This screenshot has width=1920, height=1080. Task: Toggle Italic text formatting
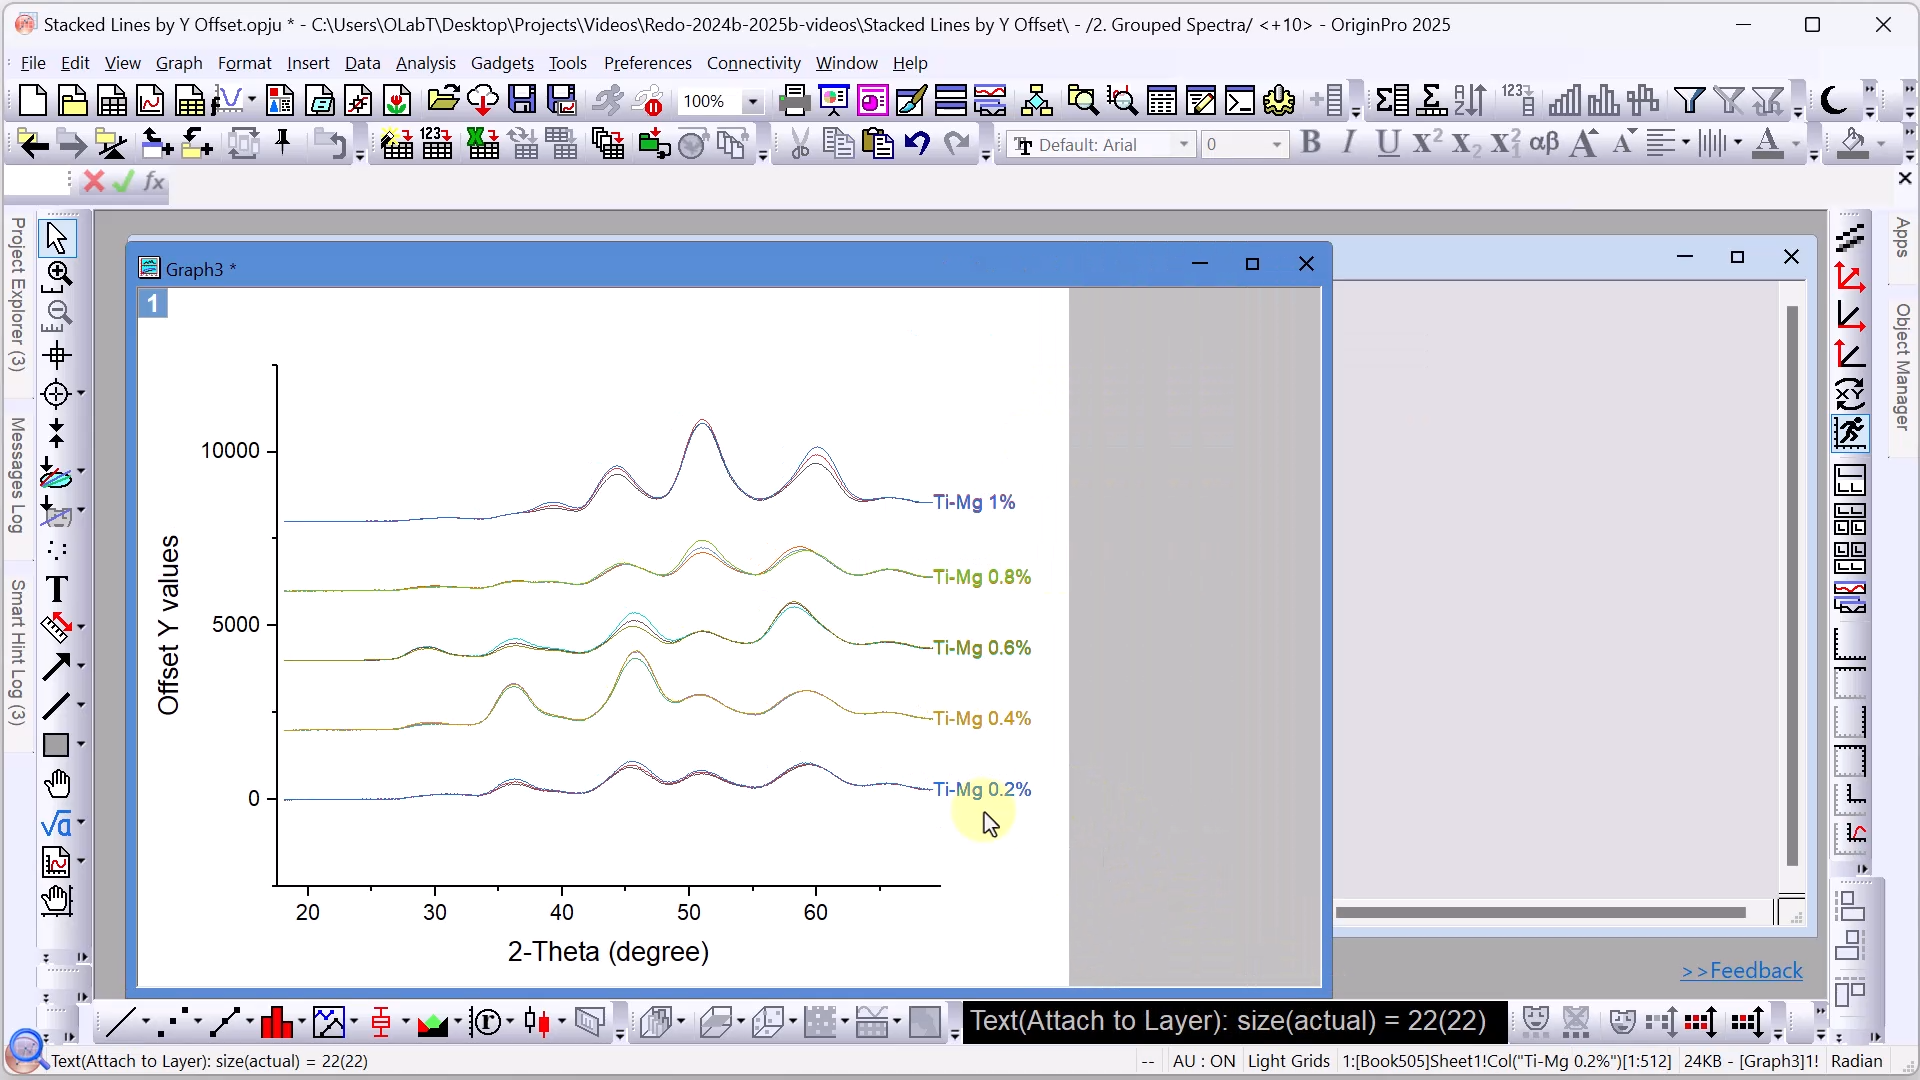[1348, 144]
